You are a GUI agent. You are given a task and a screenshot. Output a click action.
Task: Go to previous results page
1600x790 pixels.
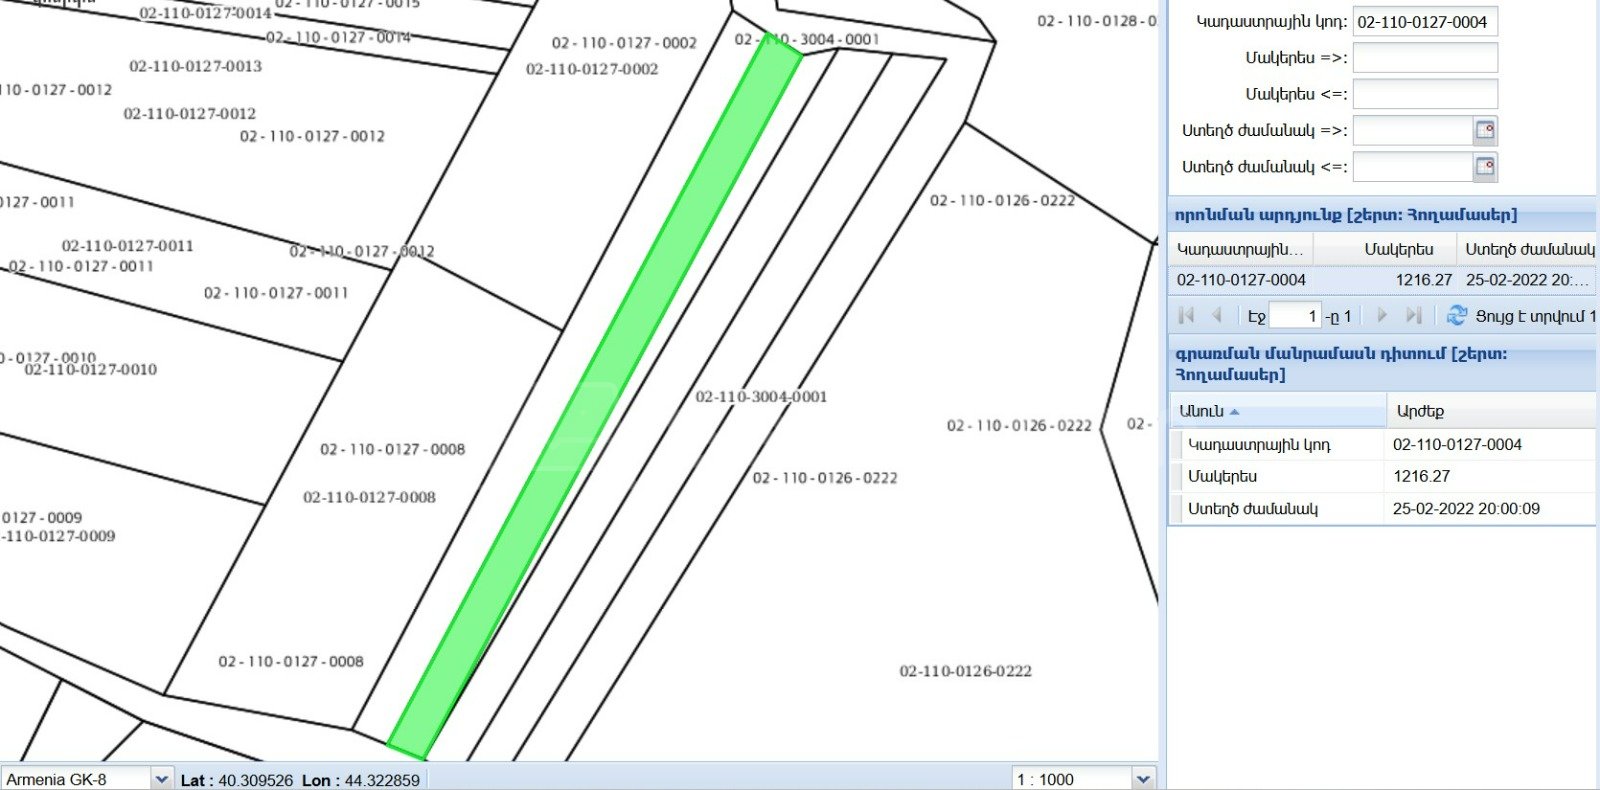coord(1217,316)
